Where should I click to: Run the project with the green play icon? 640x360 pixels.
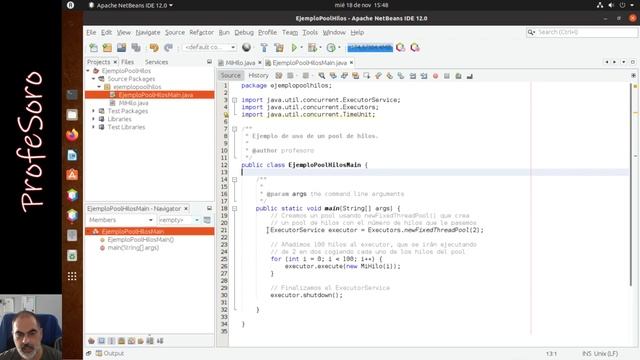294,47
